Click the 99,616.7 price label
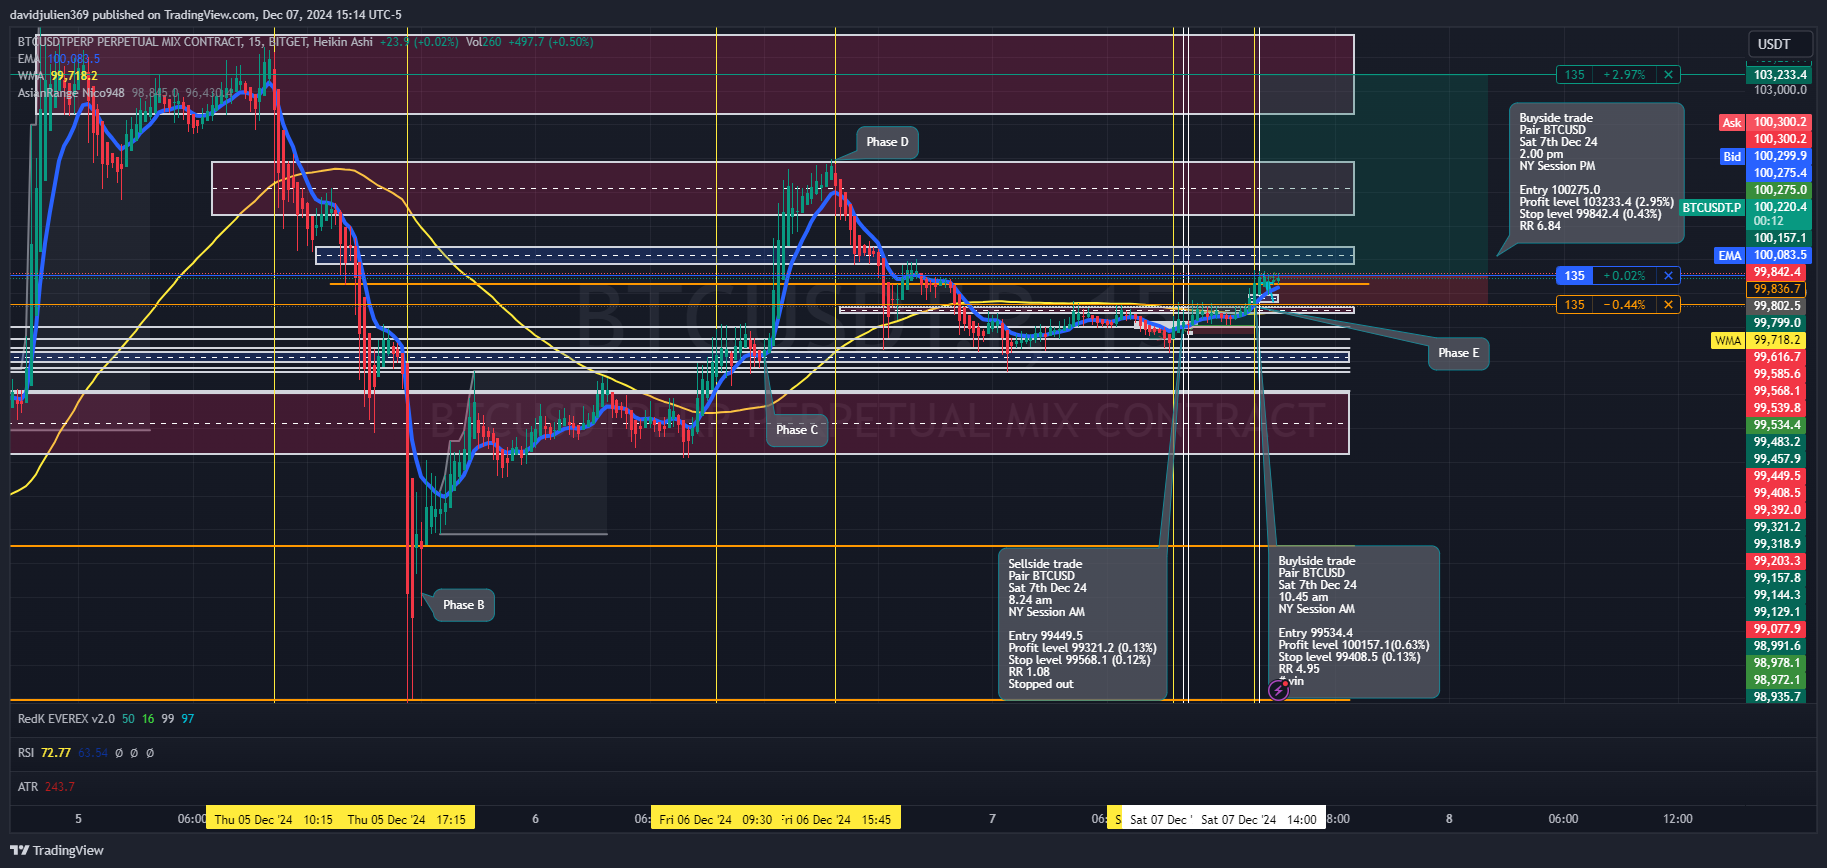 [x=1777, y=357]
